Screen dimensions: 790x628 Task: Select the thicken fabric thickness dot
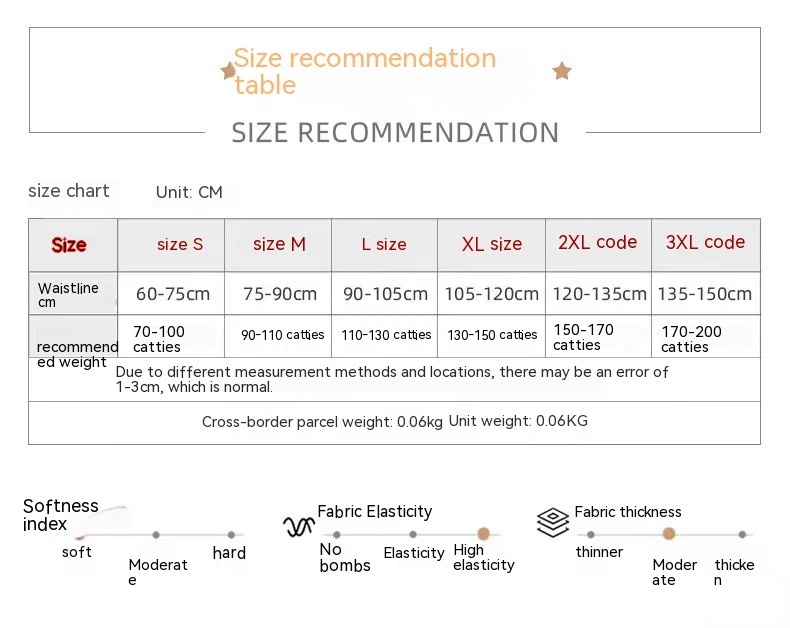pos(742,535)
